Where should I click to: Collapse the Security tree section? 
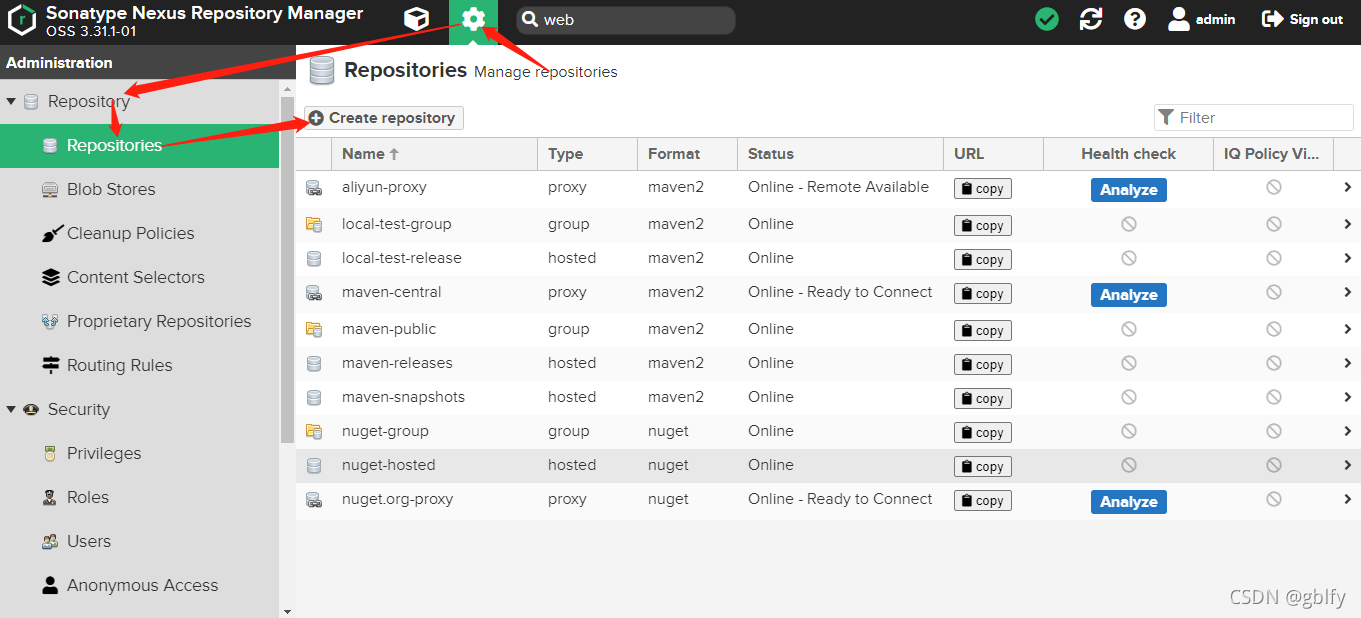coord(11,409)
